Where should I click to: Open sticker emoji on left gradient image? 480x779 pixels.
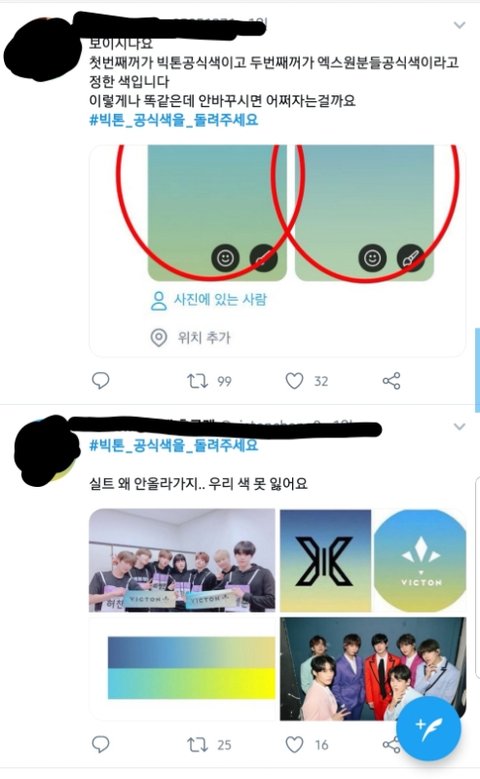click(225, 258)
